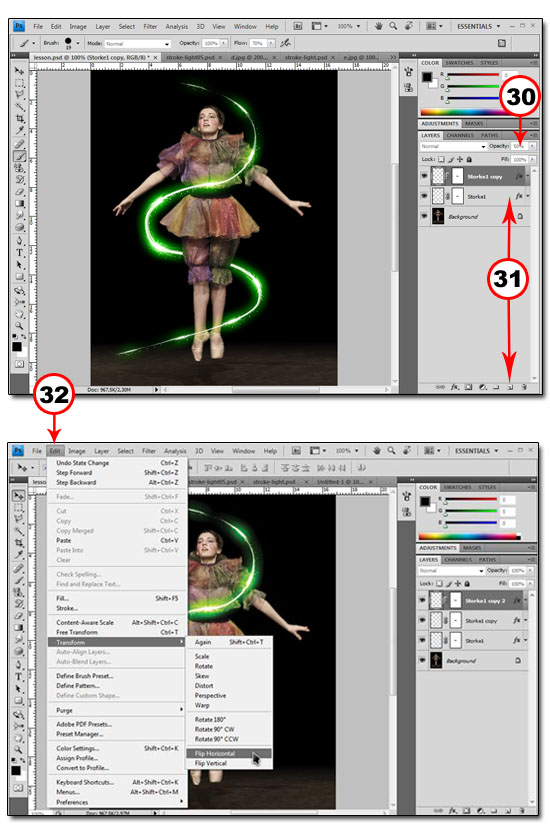Choose Flip Horizontal in Transform submenu
Screen dimensions: 550x831
click(229, 753)
